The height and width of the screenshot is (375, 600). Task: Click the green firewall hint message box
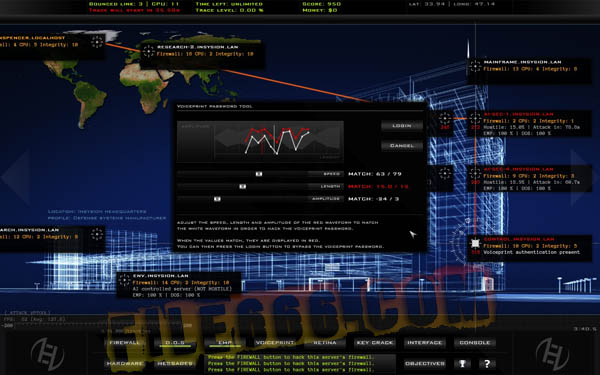pos(300,364)
